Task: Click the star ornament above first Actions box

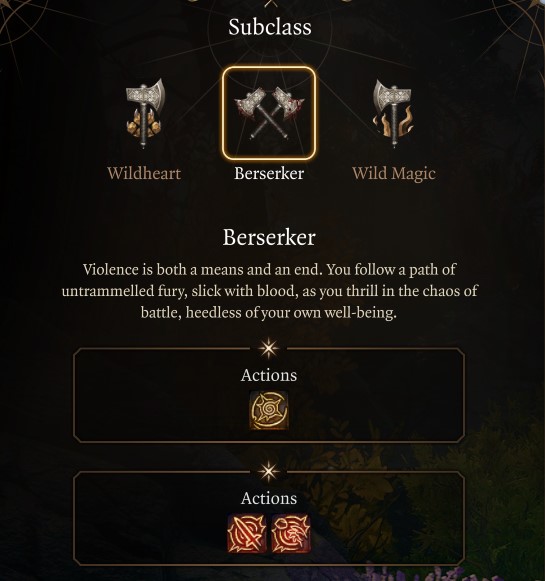Action: click(x=269, y=349)
